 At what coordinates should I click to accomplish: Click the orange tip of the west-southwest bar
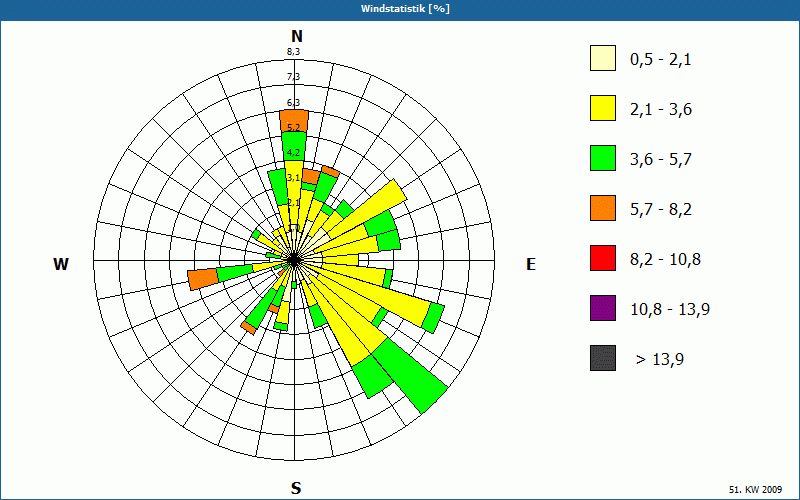[203, 280]
